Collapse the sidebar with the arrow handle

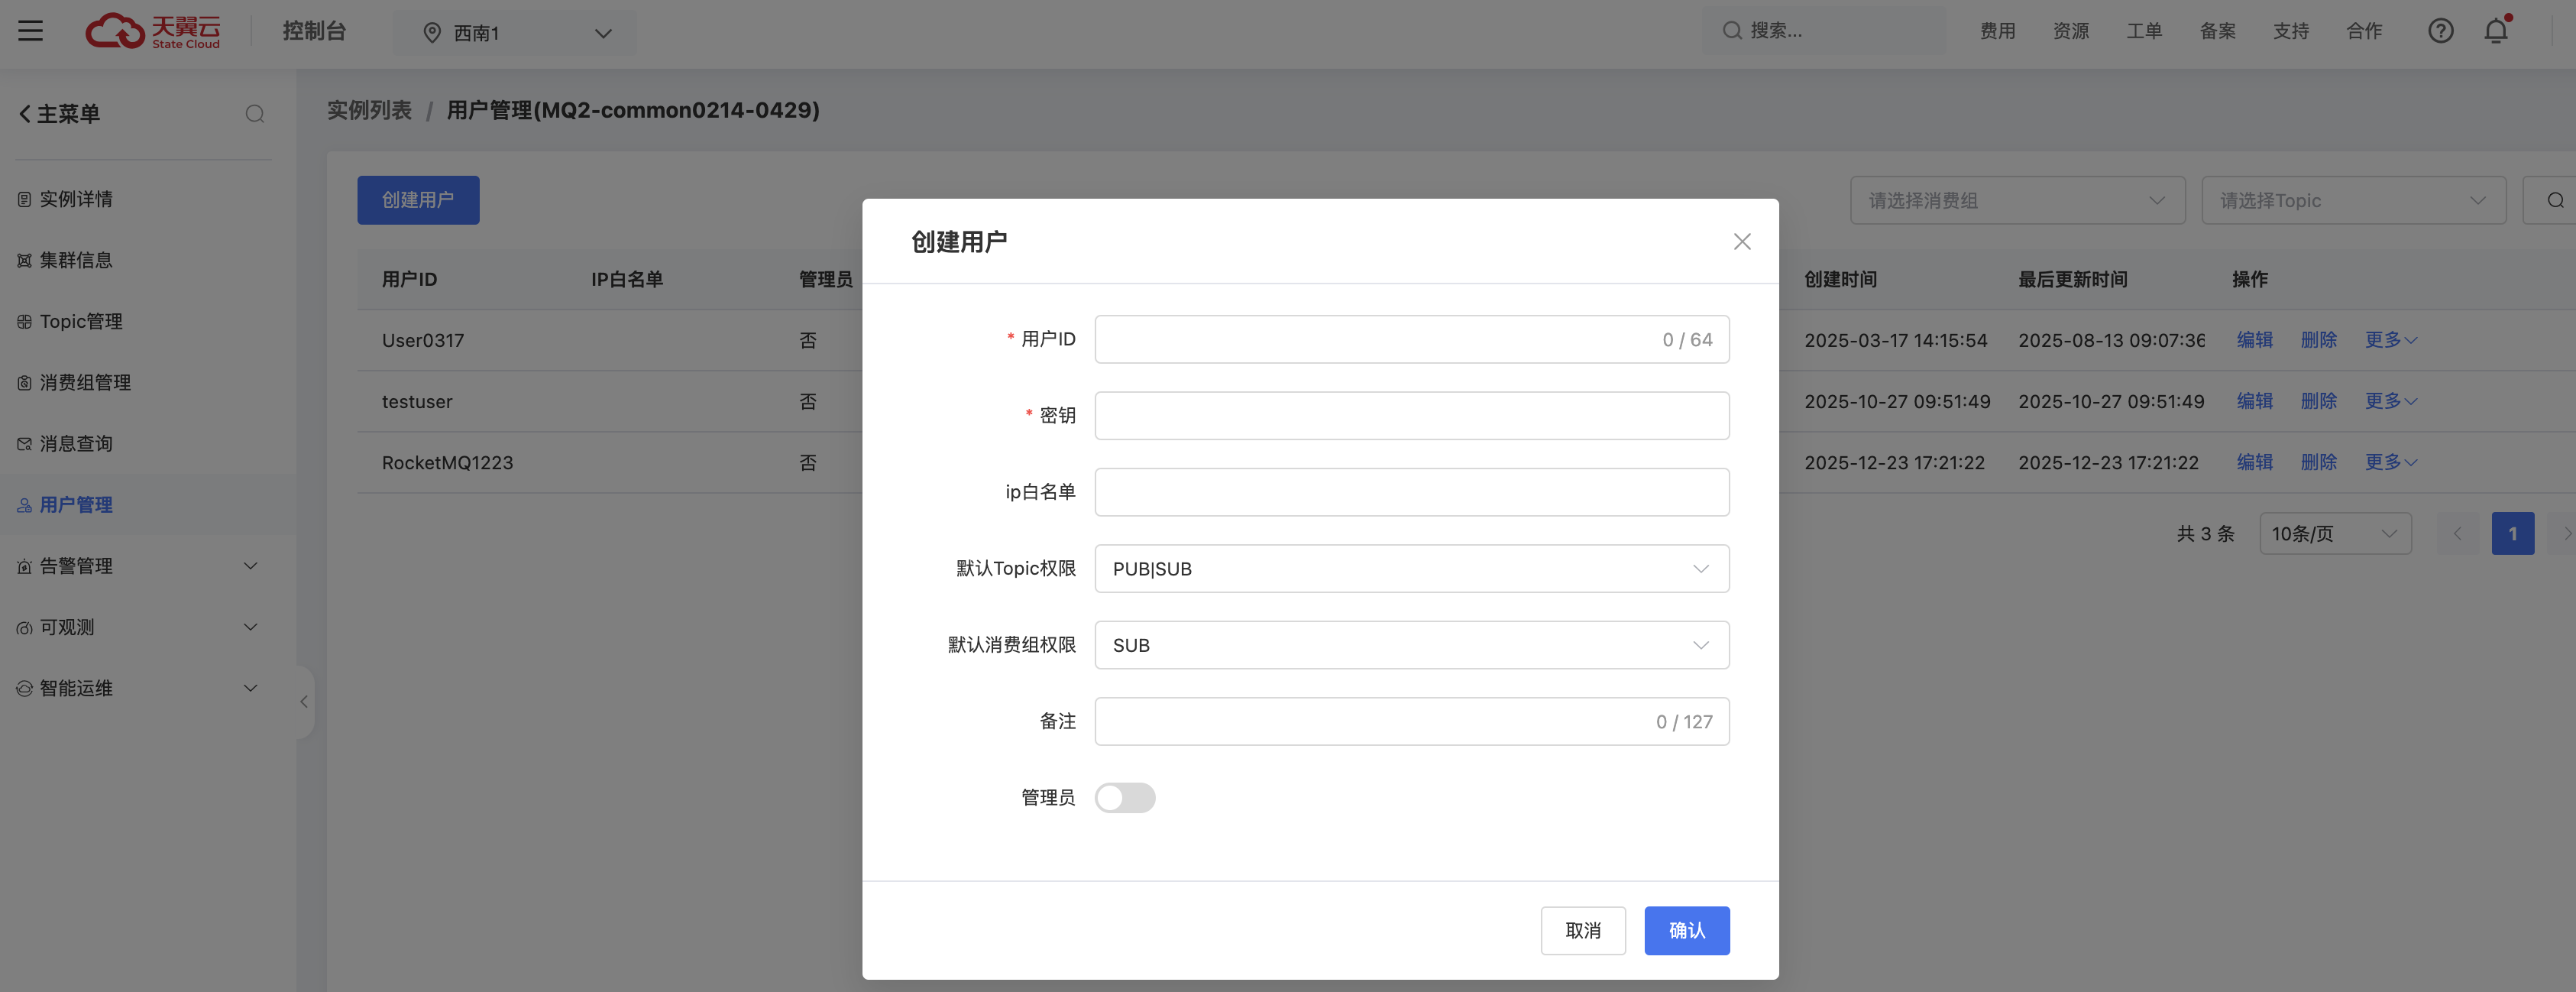tap(304, 702)
